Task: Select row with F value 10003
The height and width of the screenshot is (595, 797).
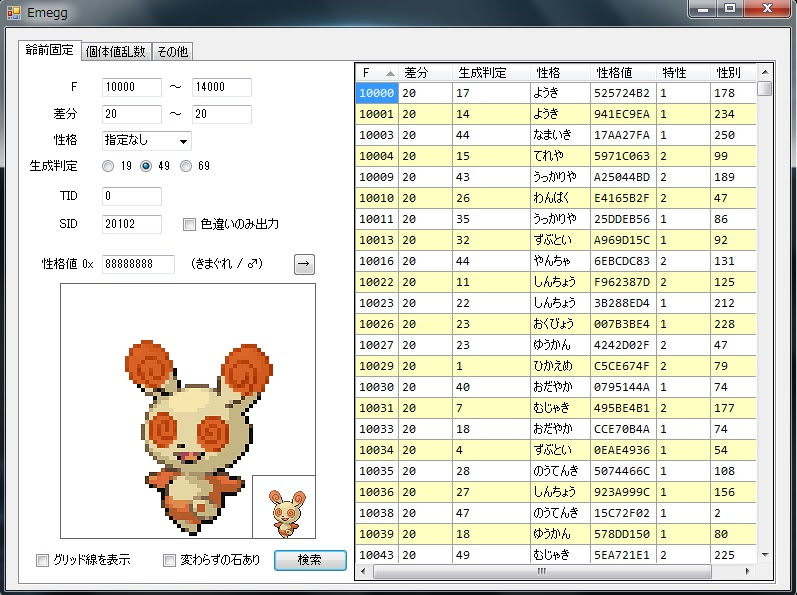Action: (556, 135)
